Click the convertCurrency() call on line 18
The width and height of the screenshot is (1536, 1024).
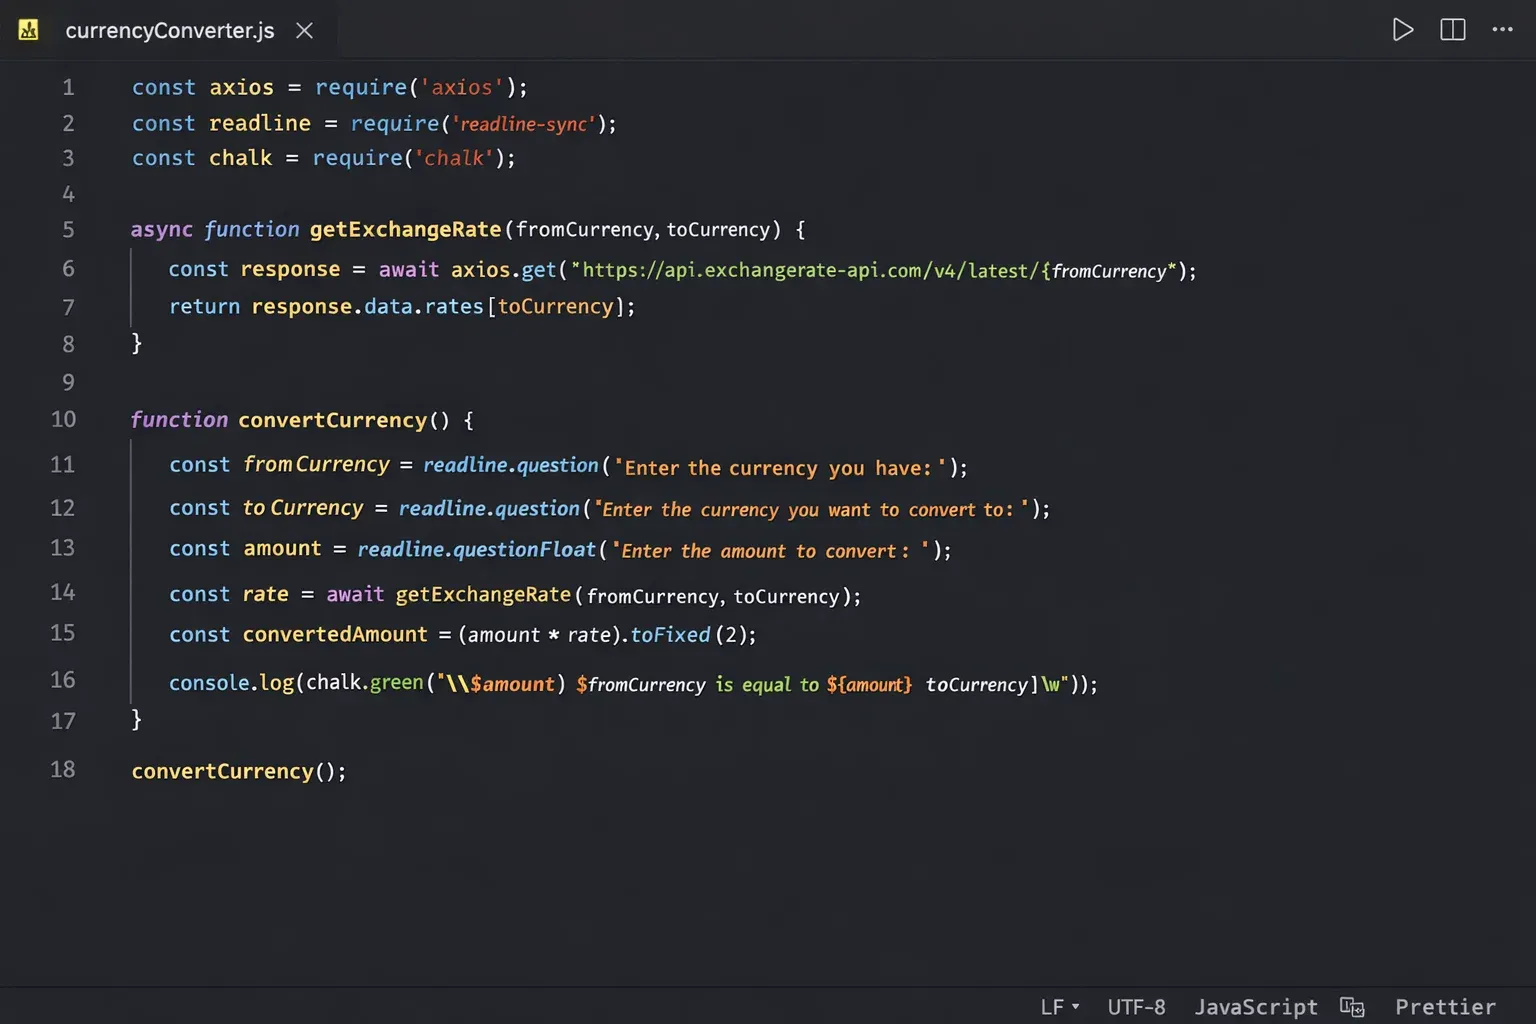[238, 771]
